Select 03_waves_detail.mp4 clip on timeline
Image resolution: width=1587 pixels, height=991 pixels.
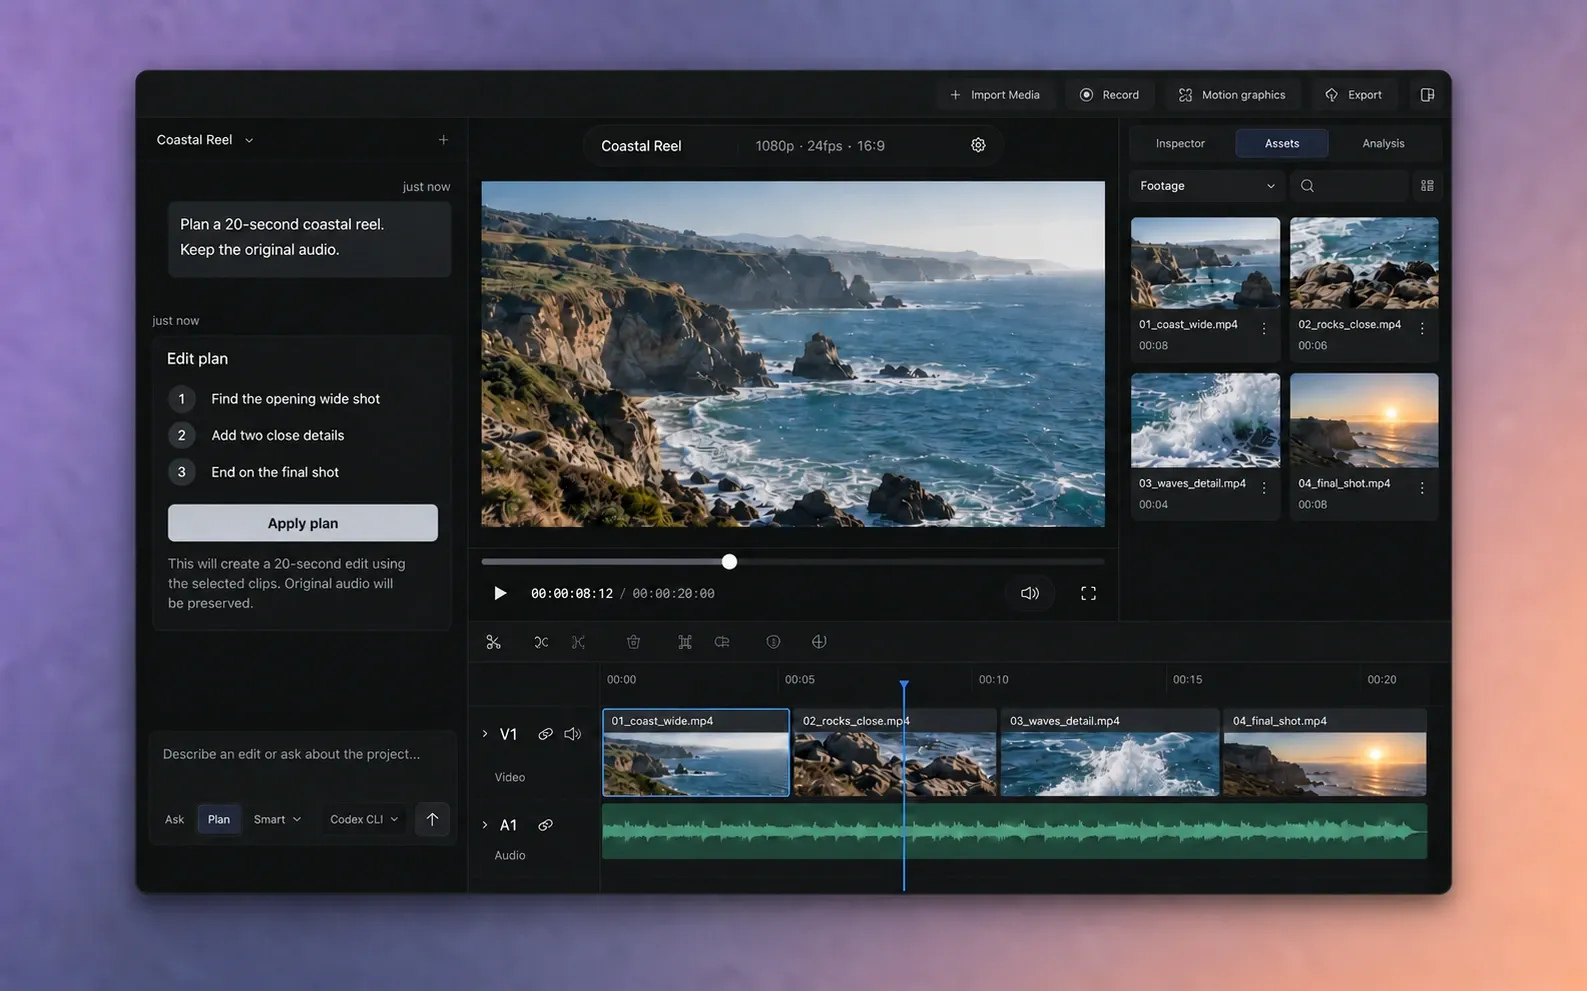click(1109, 752)
